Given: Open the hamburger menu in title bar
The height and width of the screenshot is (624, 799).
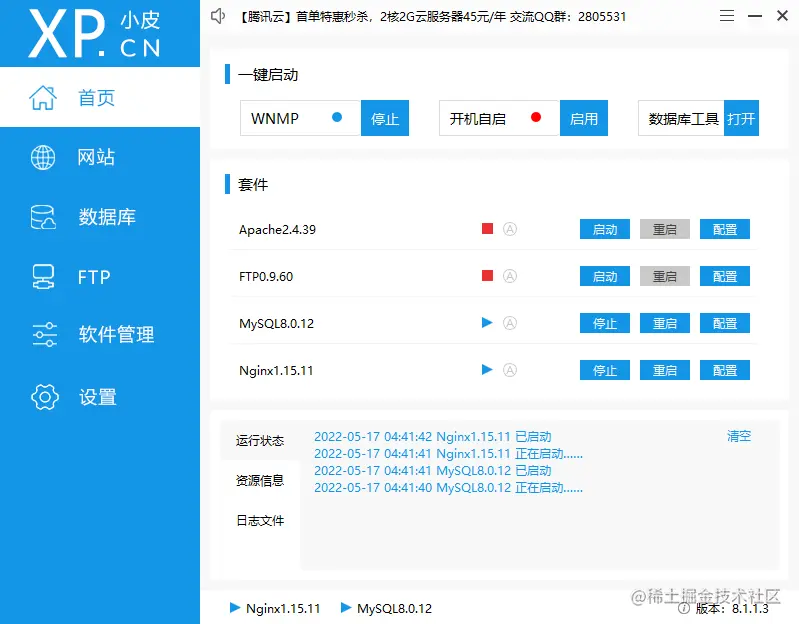Looking at the screenshot, I should (727, 16).
